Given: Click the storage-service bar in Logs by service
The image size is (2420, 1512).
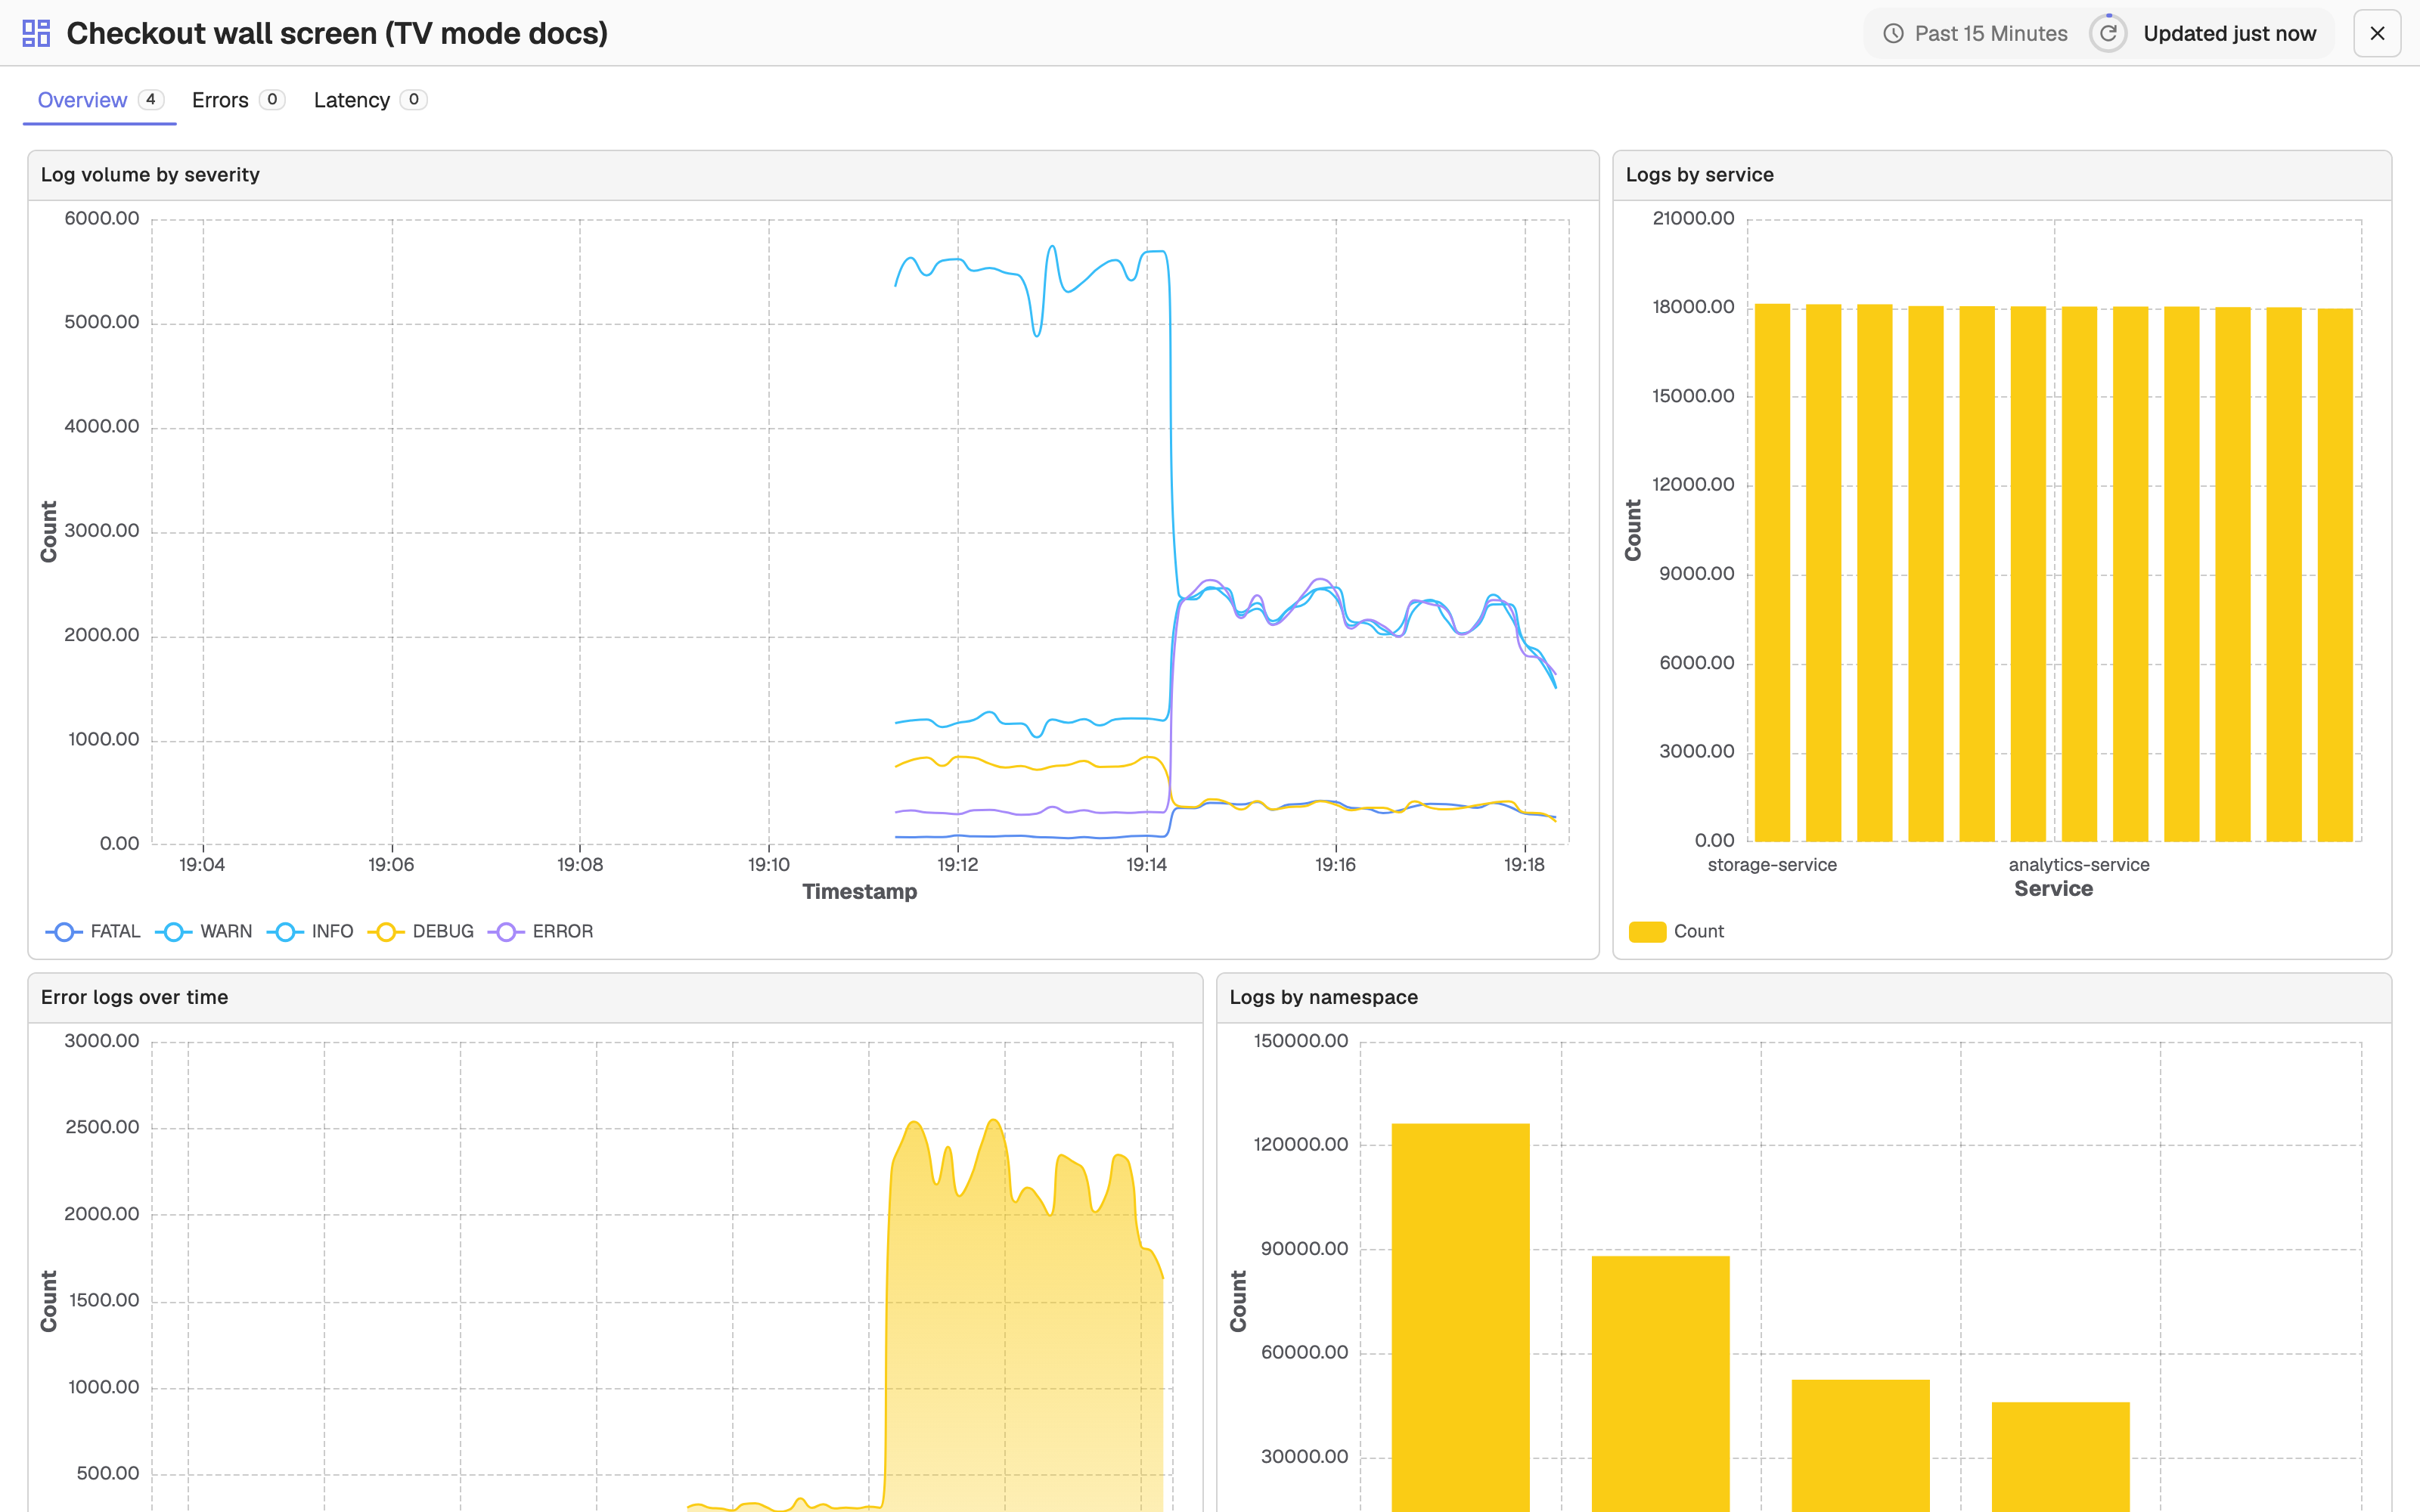Looking at the screenshot, I should 1772,572.
